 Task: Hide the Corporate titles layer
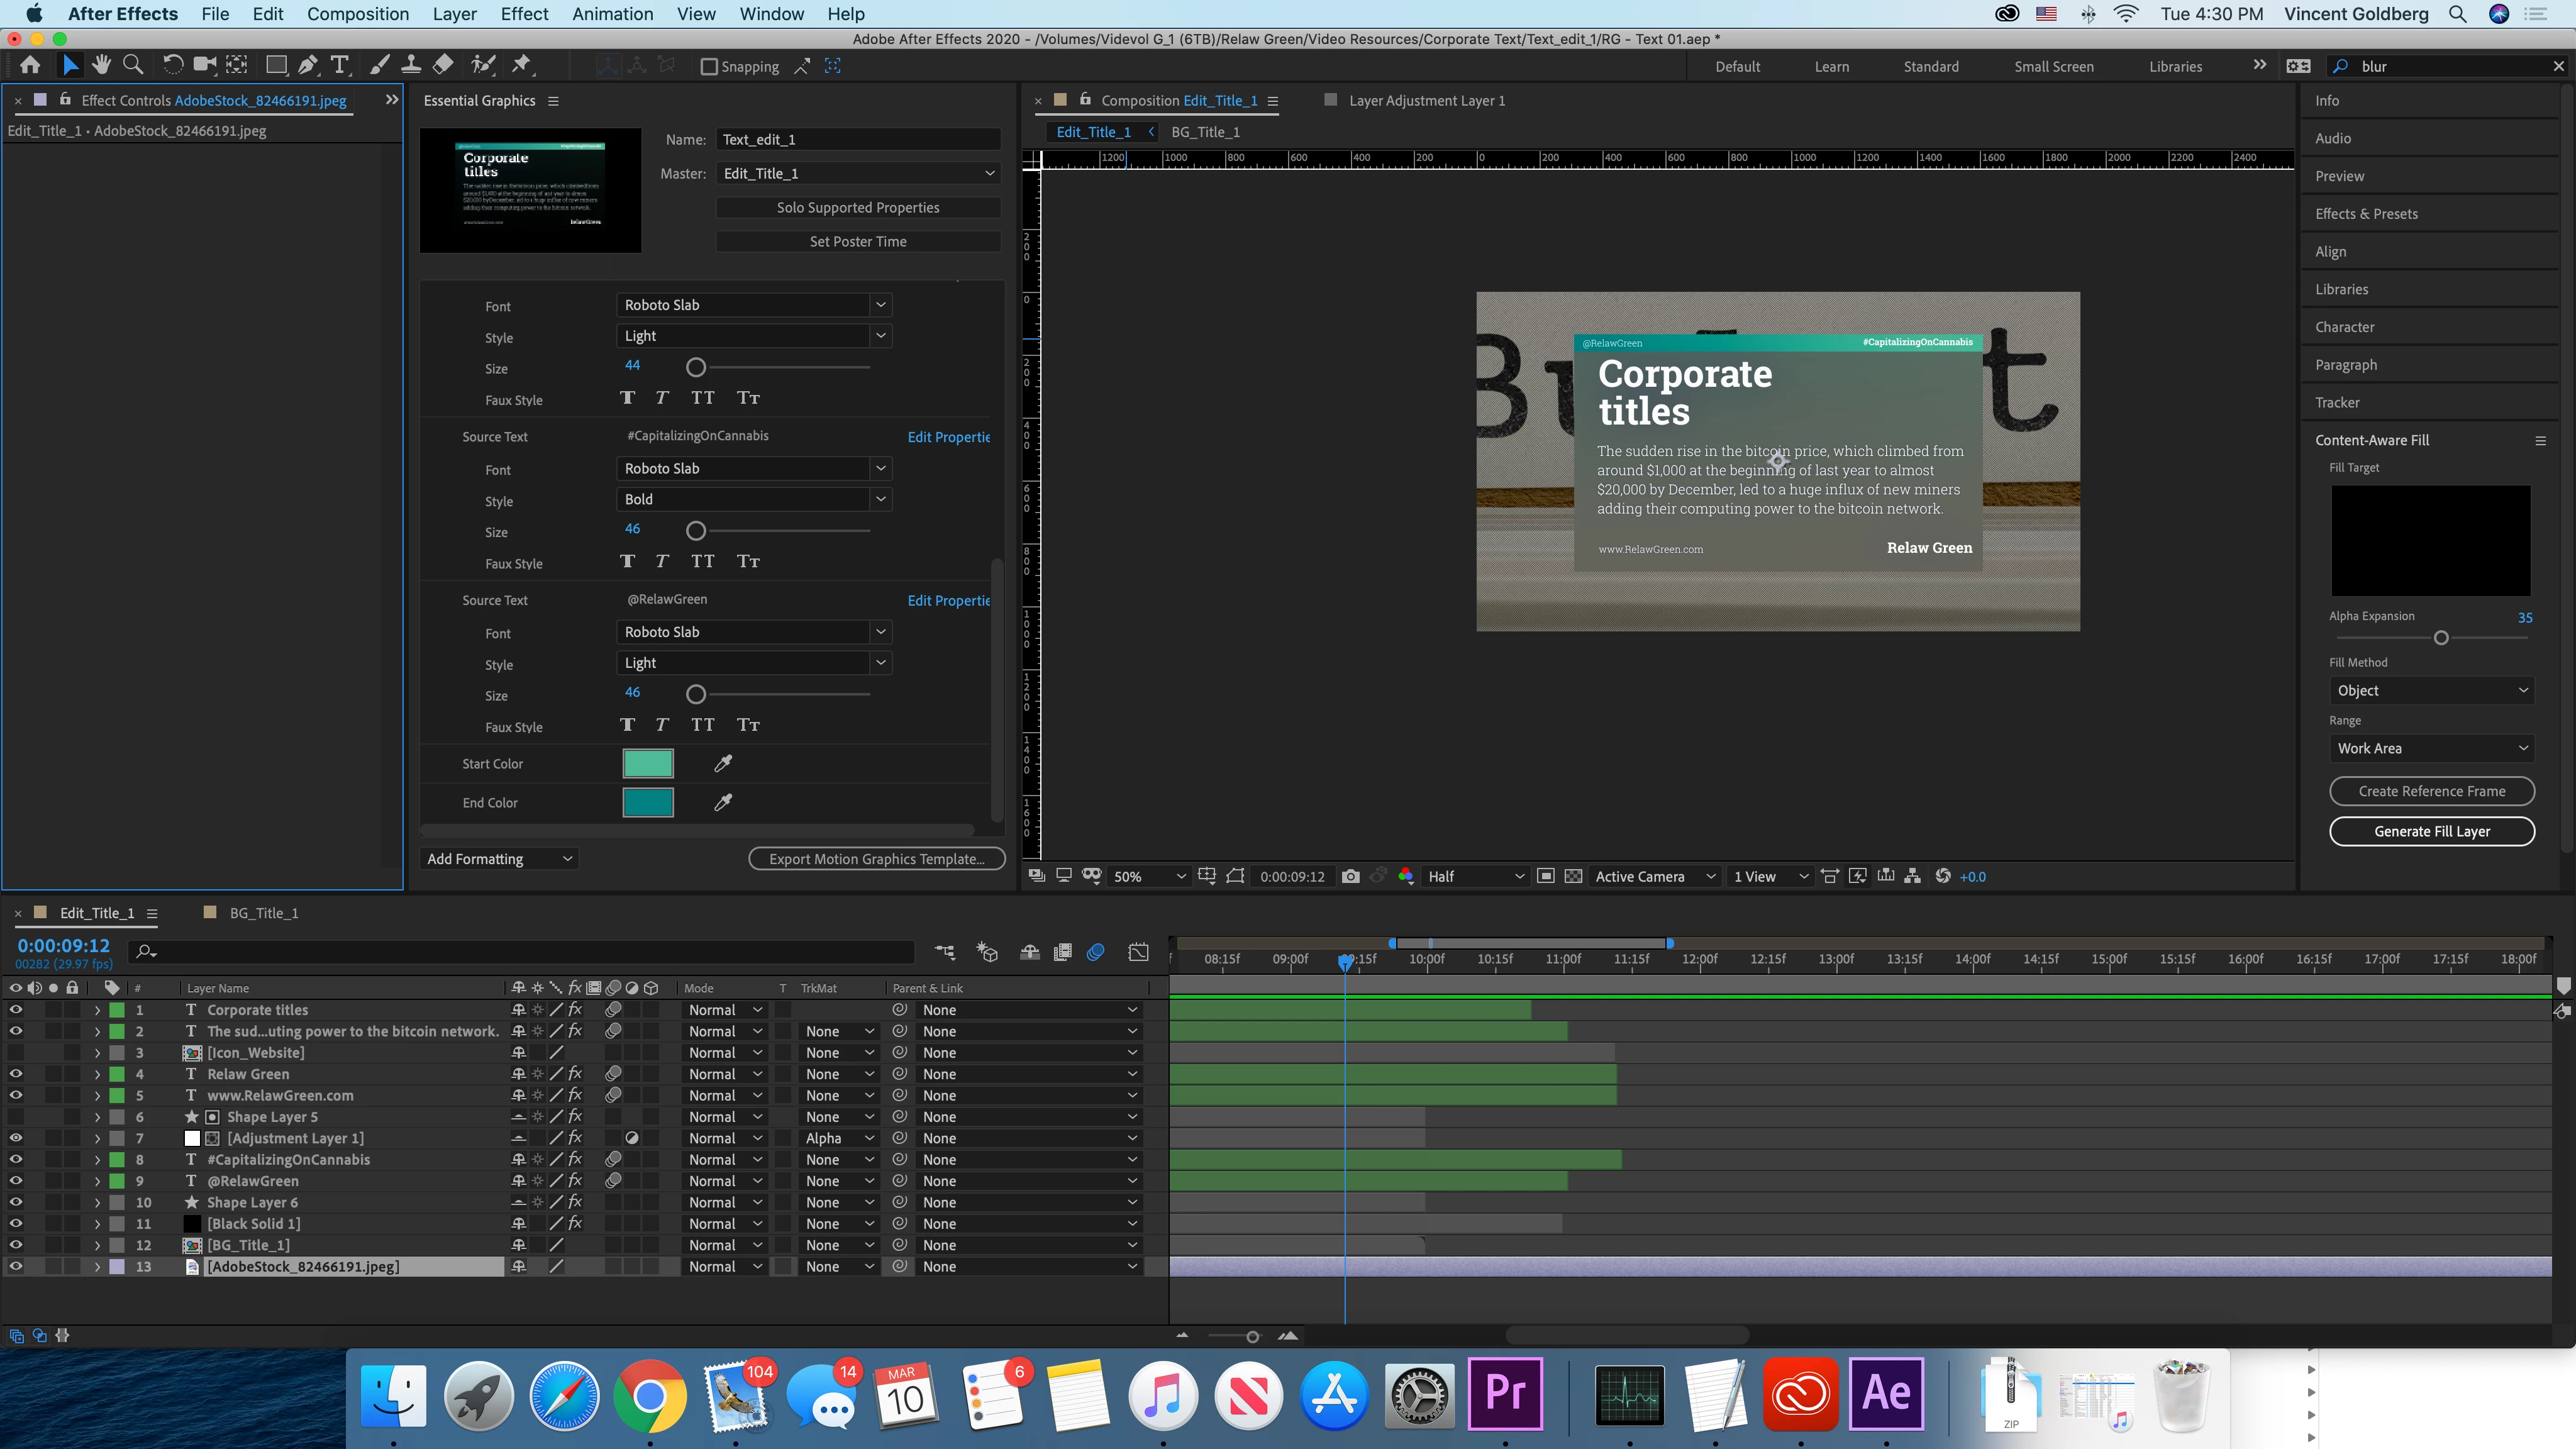pos(15,1010)
